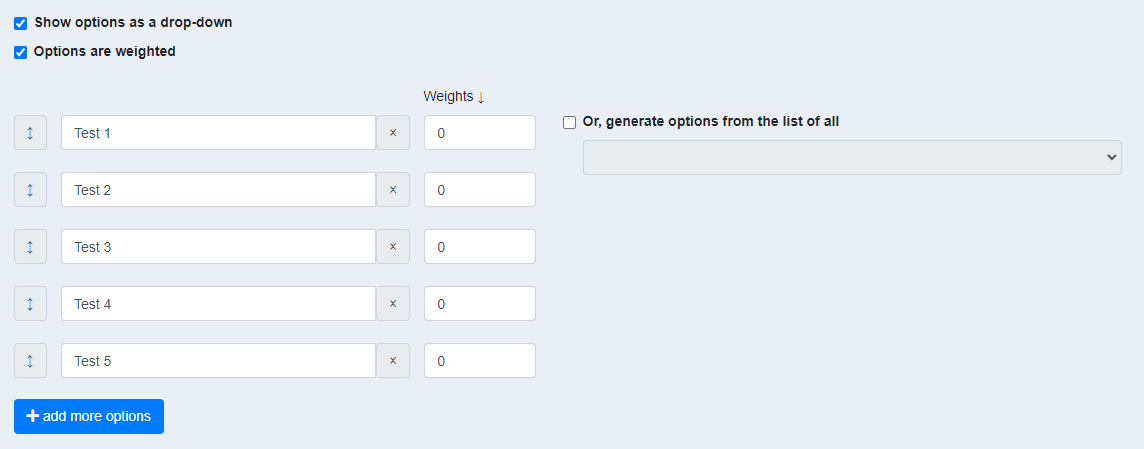
Task: Click the Weights sort arrow
Action: [481, 97]
